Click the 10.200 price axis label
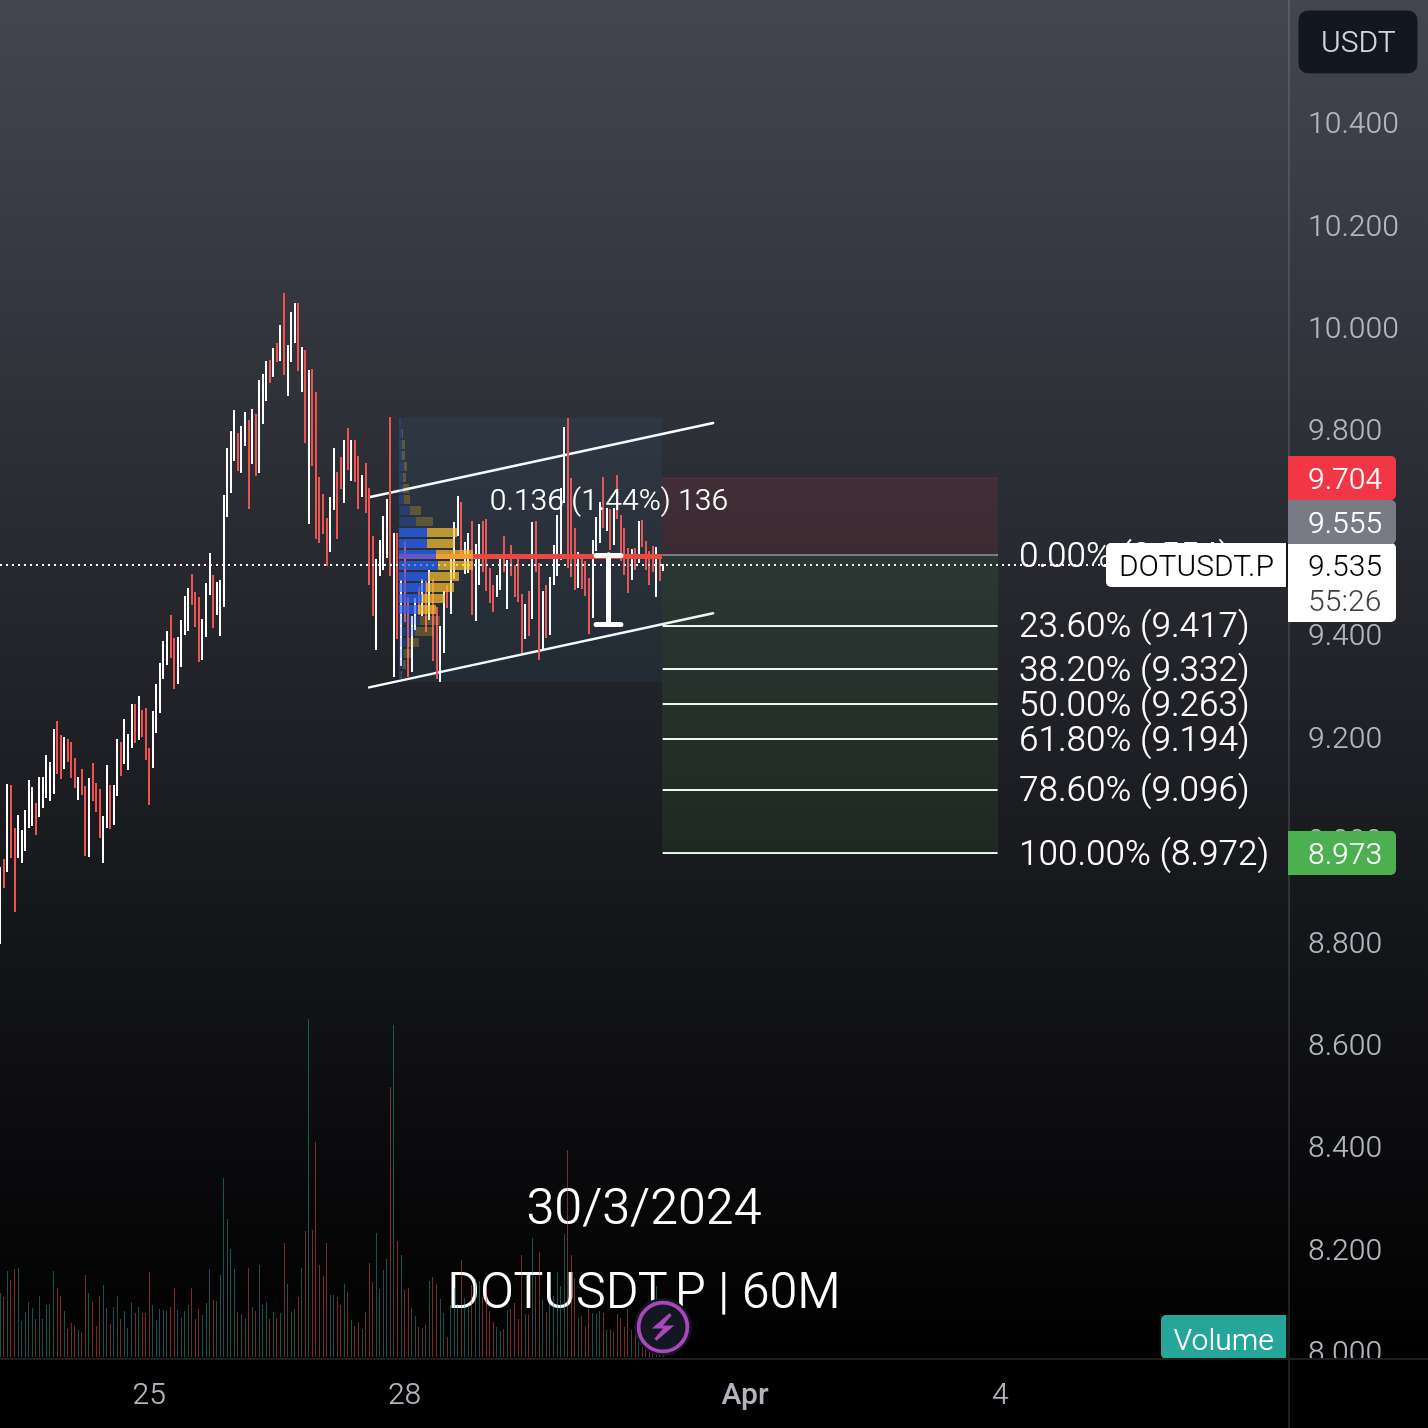1428x1428 pixels. coord(1353,226)
